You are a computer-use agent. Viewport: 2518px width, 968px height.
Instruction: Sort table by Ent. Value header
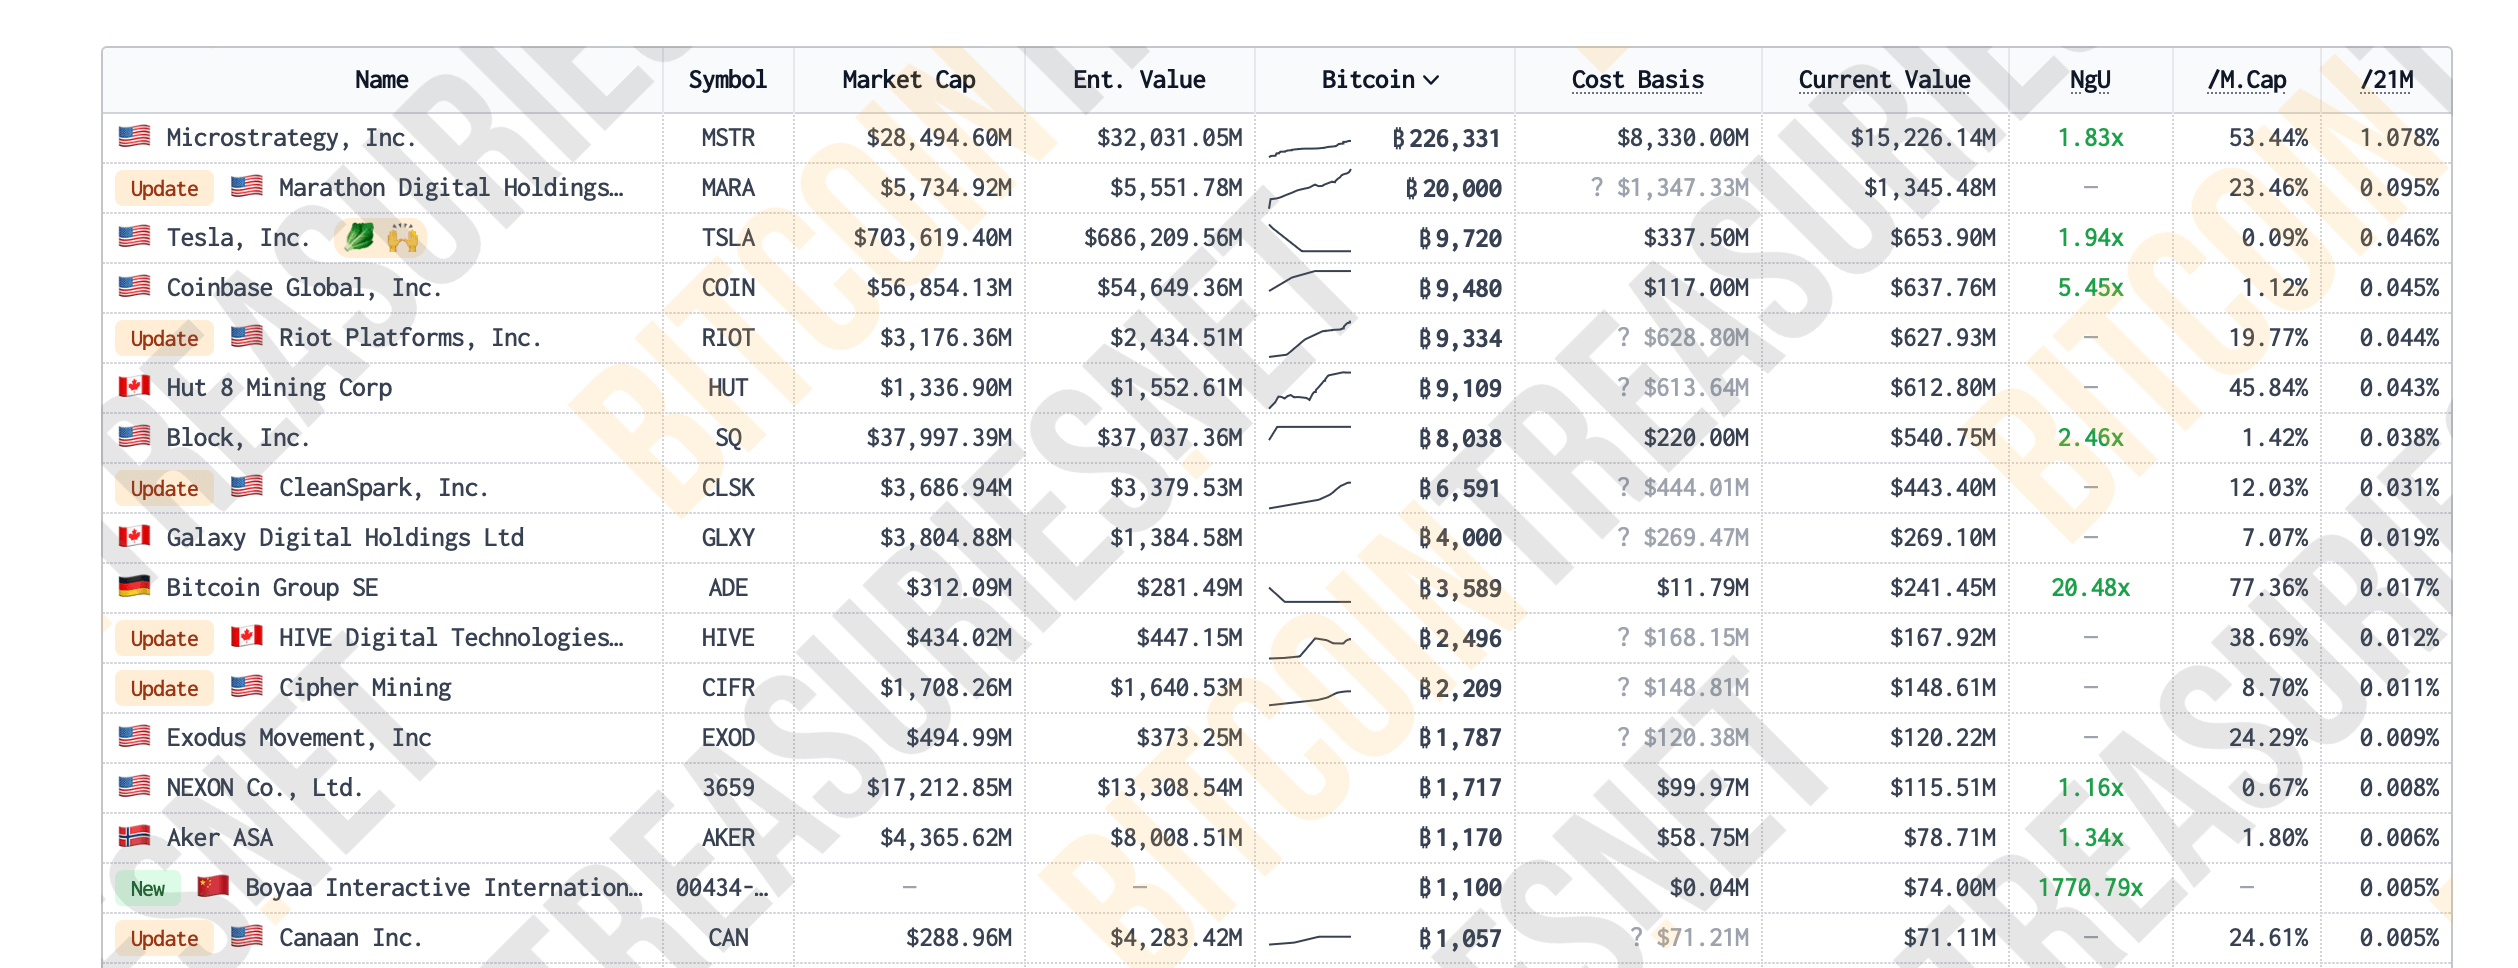tap(1139, 80)
